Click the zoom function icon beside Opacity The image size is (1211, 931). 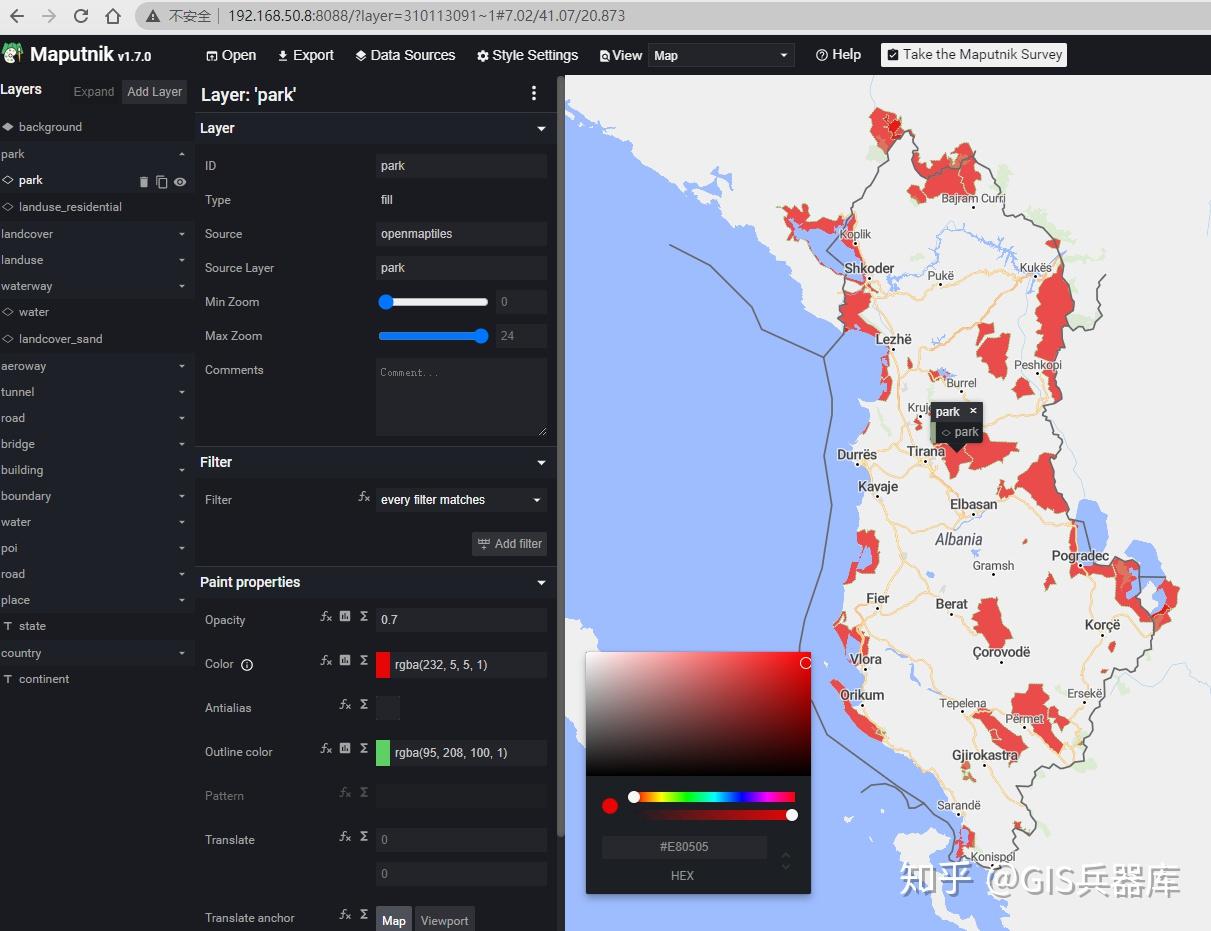[345, 618]
